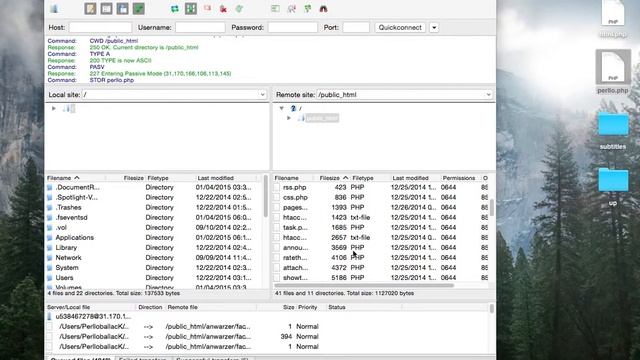Click the Applications folder icon in local list
The image size is (640, 360).
point(50,238)
